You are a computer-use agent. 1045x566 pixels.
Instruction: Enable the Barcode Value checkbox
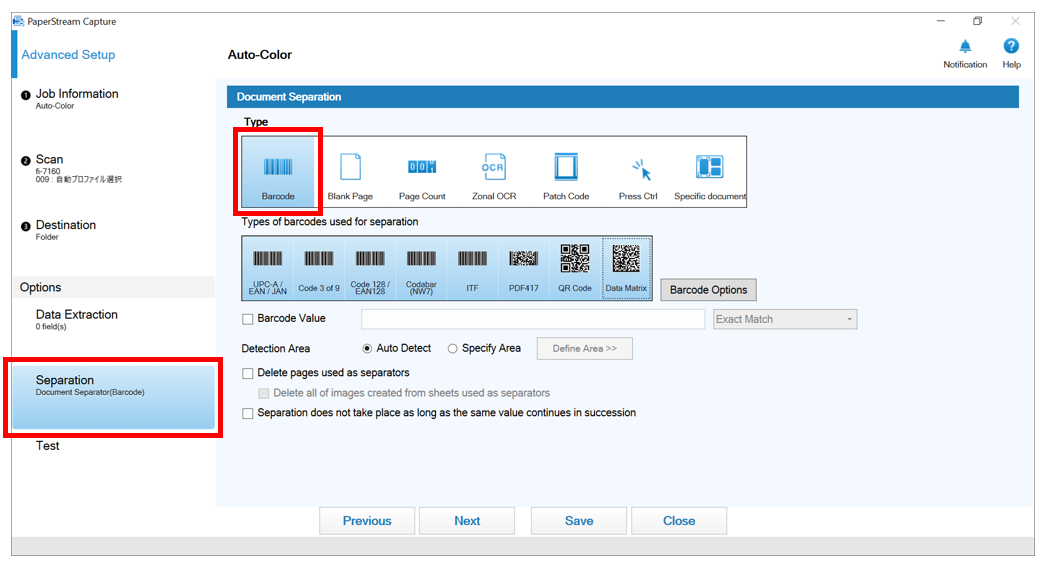[x=248, y=319]
